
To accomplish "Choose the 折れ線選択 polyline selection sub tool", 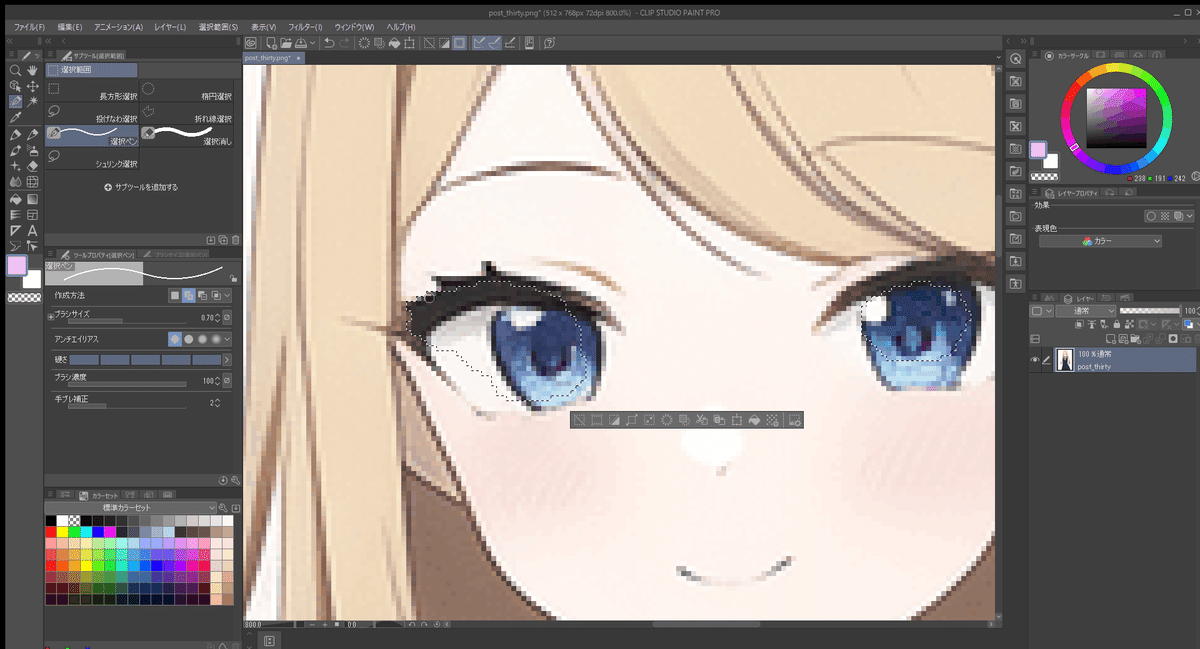I will pyautogui.click(x=187, y=114).
